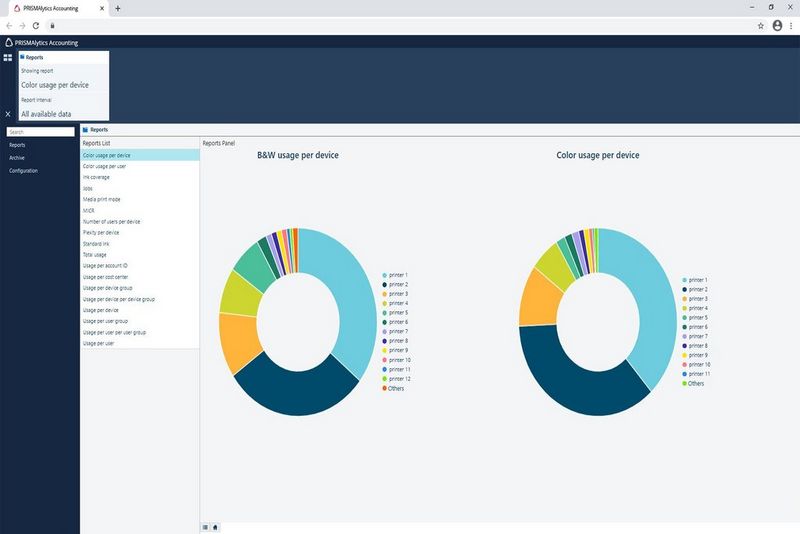Screen dimensions: 800x534
Task: Click the PRISMAlytics Accounting logo icon
Action: [9, 43]
